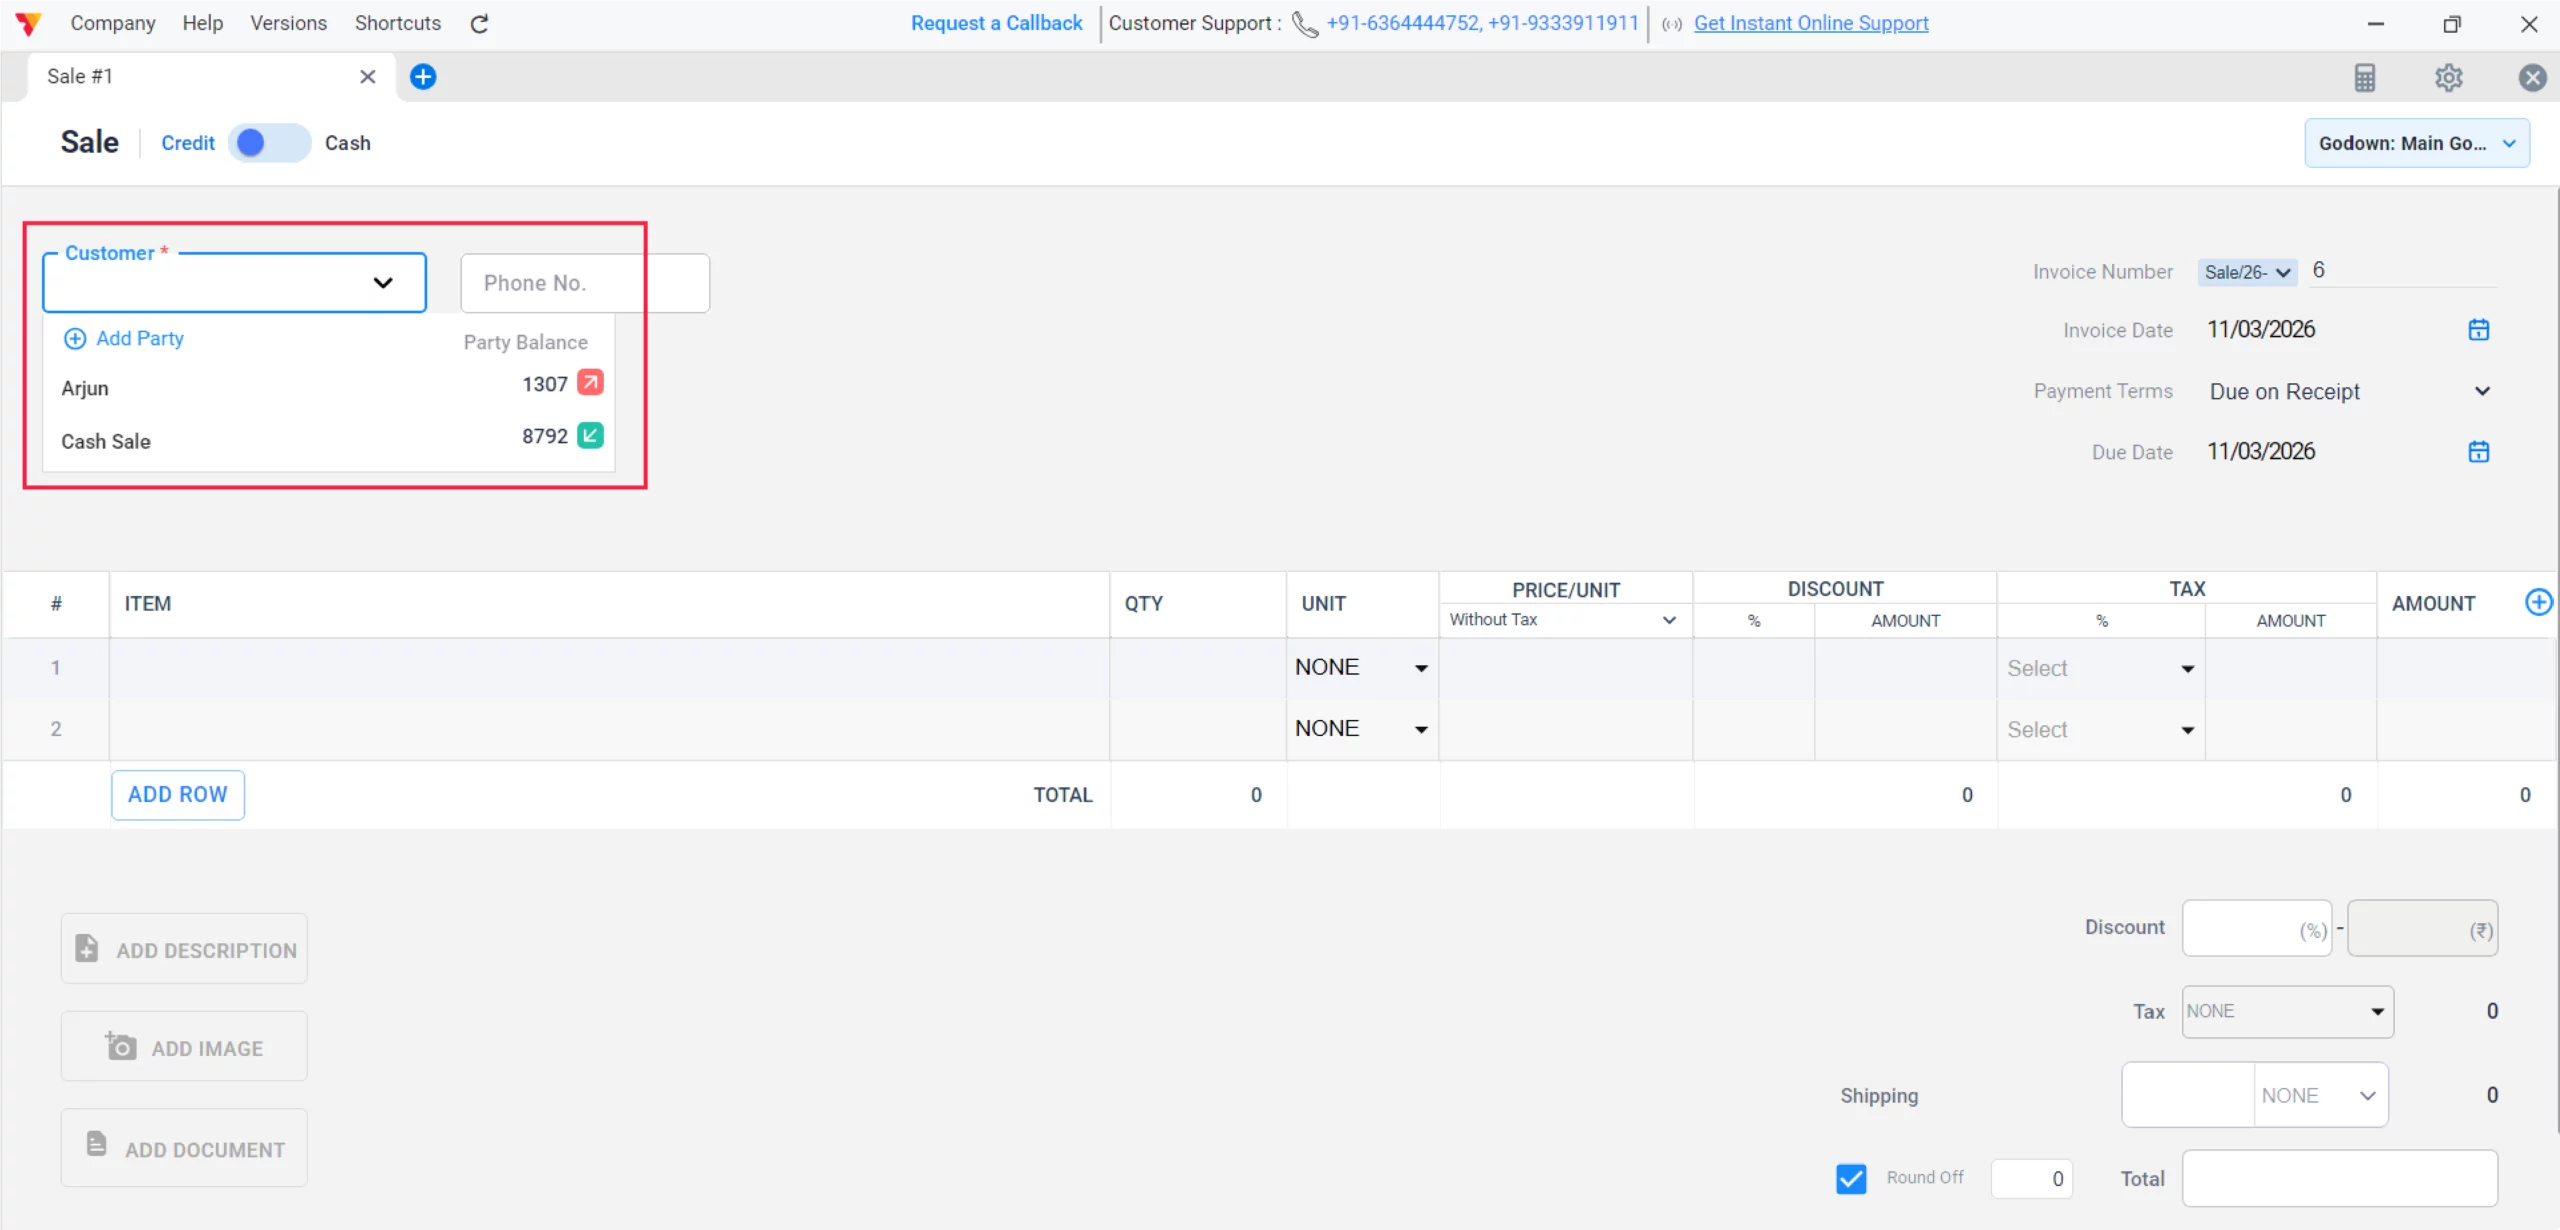
Task: Open the Shortcuts menu
Action: click(x=397, y=23)
